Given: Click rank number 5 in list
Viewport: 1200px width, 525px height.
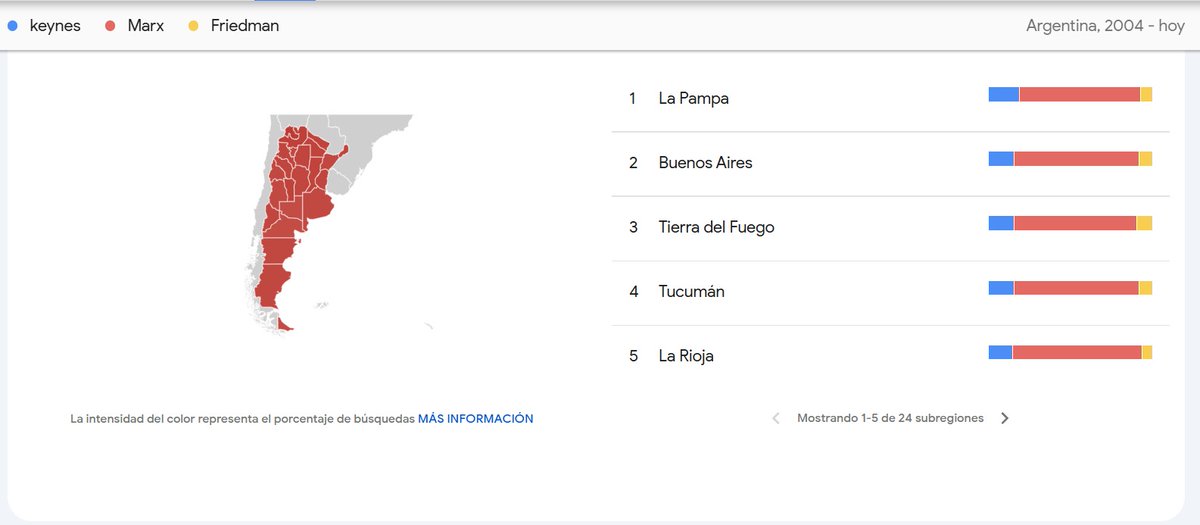Looking at the screenshot, I should [633, 356].
